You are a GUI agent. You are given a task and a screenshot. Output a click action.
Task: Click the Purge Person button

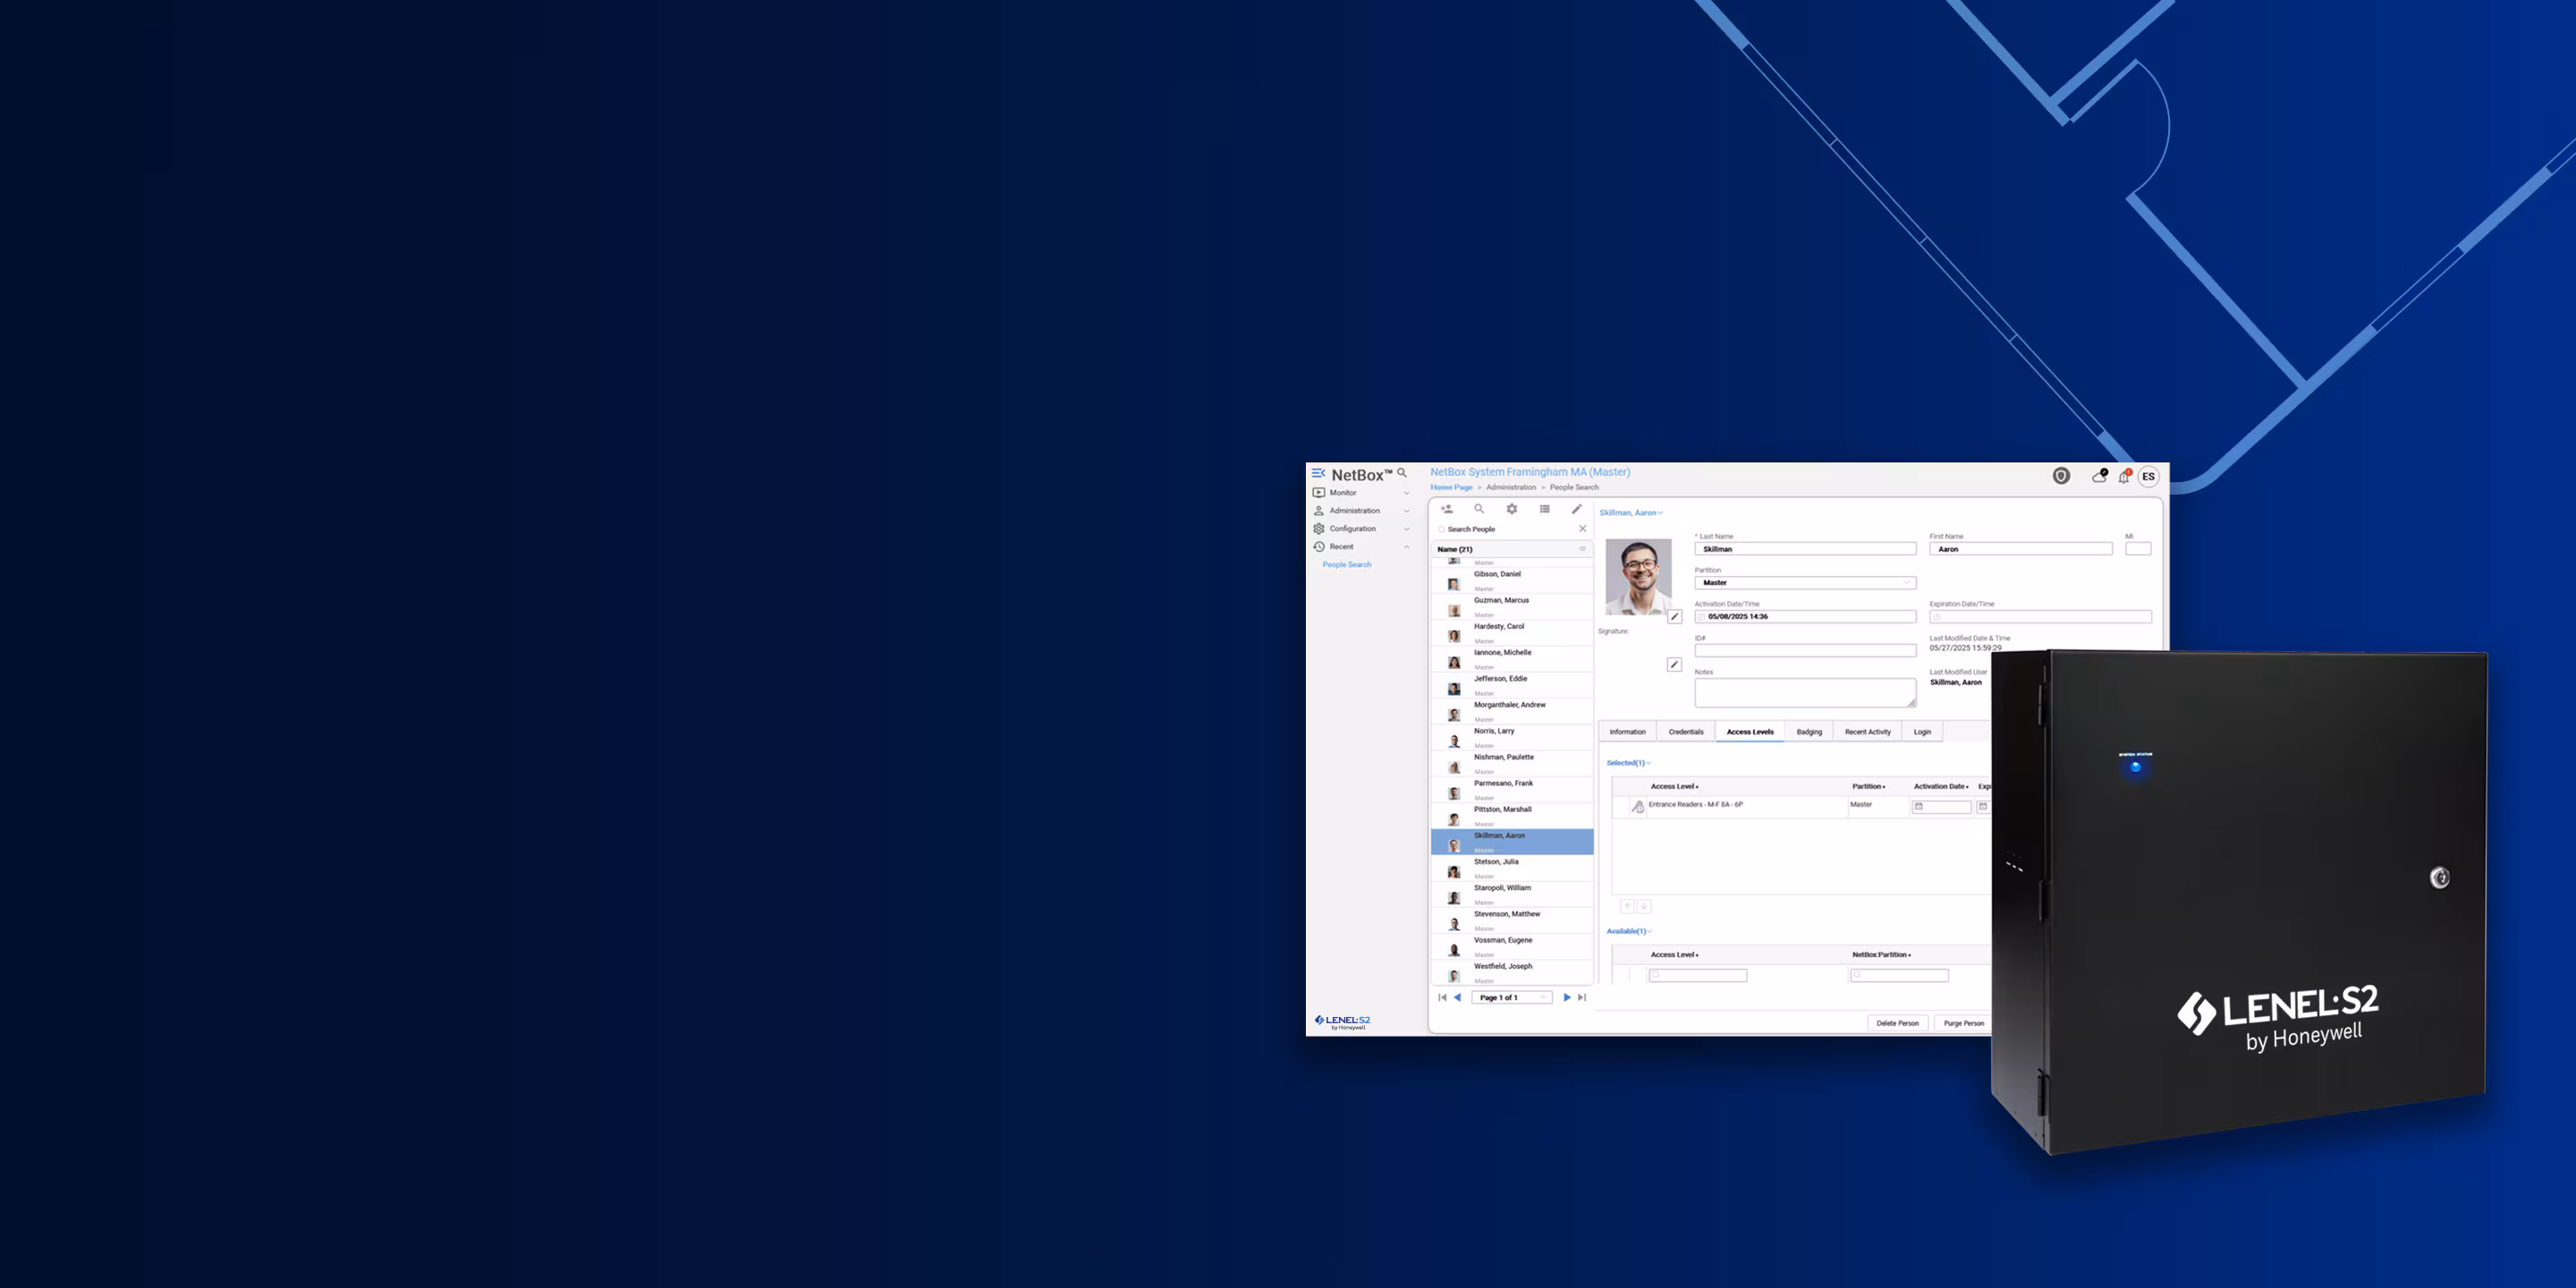pos(1963,1023)
